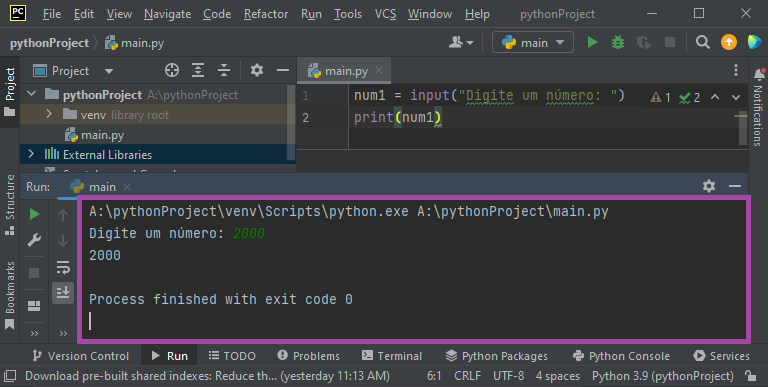
Task: Show more Run panel left toolbar actions
Action: click(34, 334)
